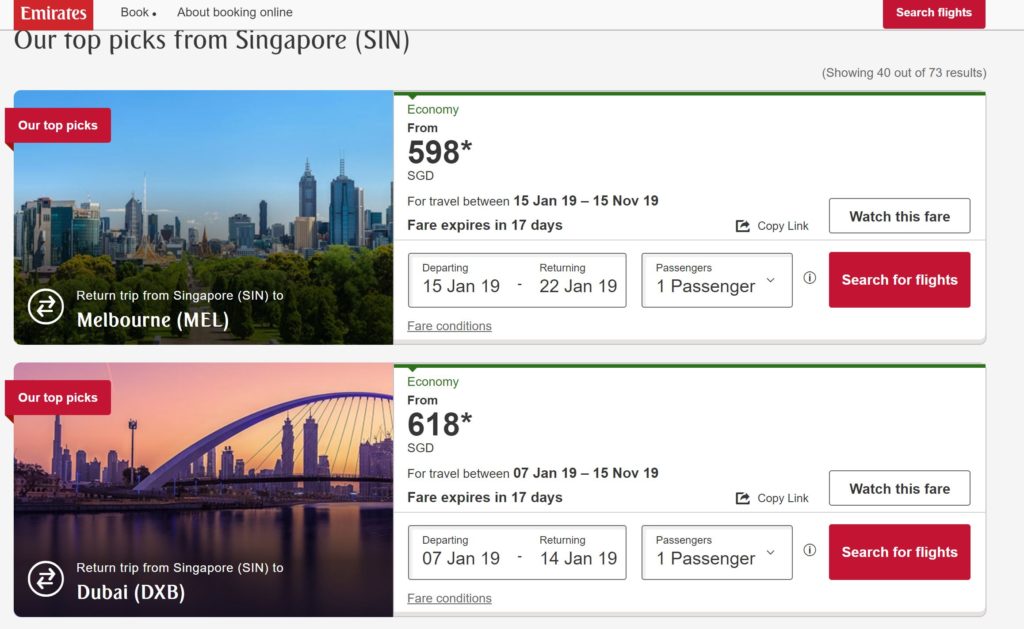Expand Dubai passengers dropdown
Viewport: 1024px width, 629px height.
click(x=716, y=552)
